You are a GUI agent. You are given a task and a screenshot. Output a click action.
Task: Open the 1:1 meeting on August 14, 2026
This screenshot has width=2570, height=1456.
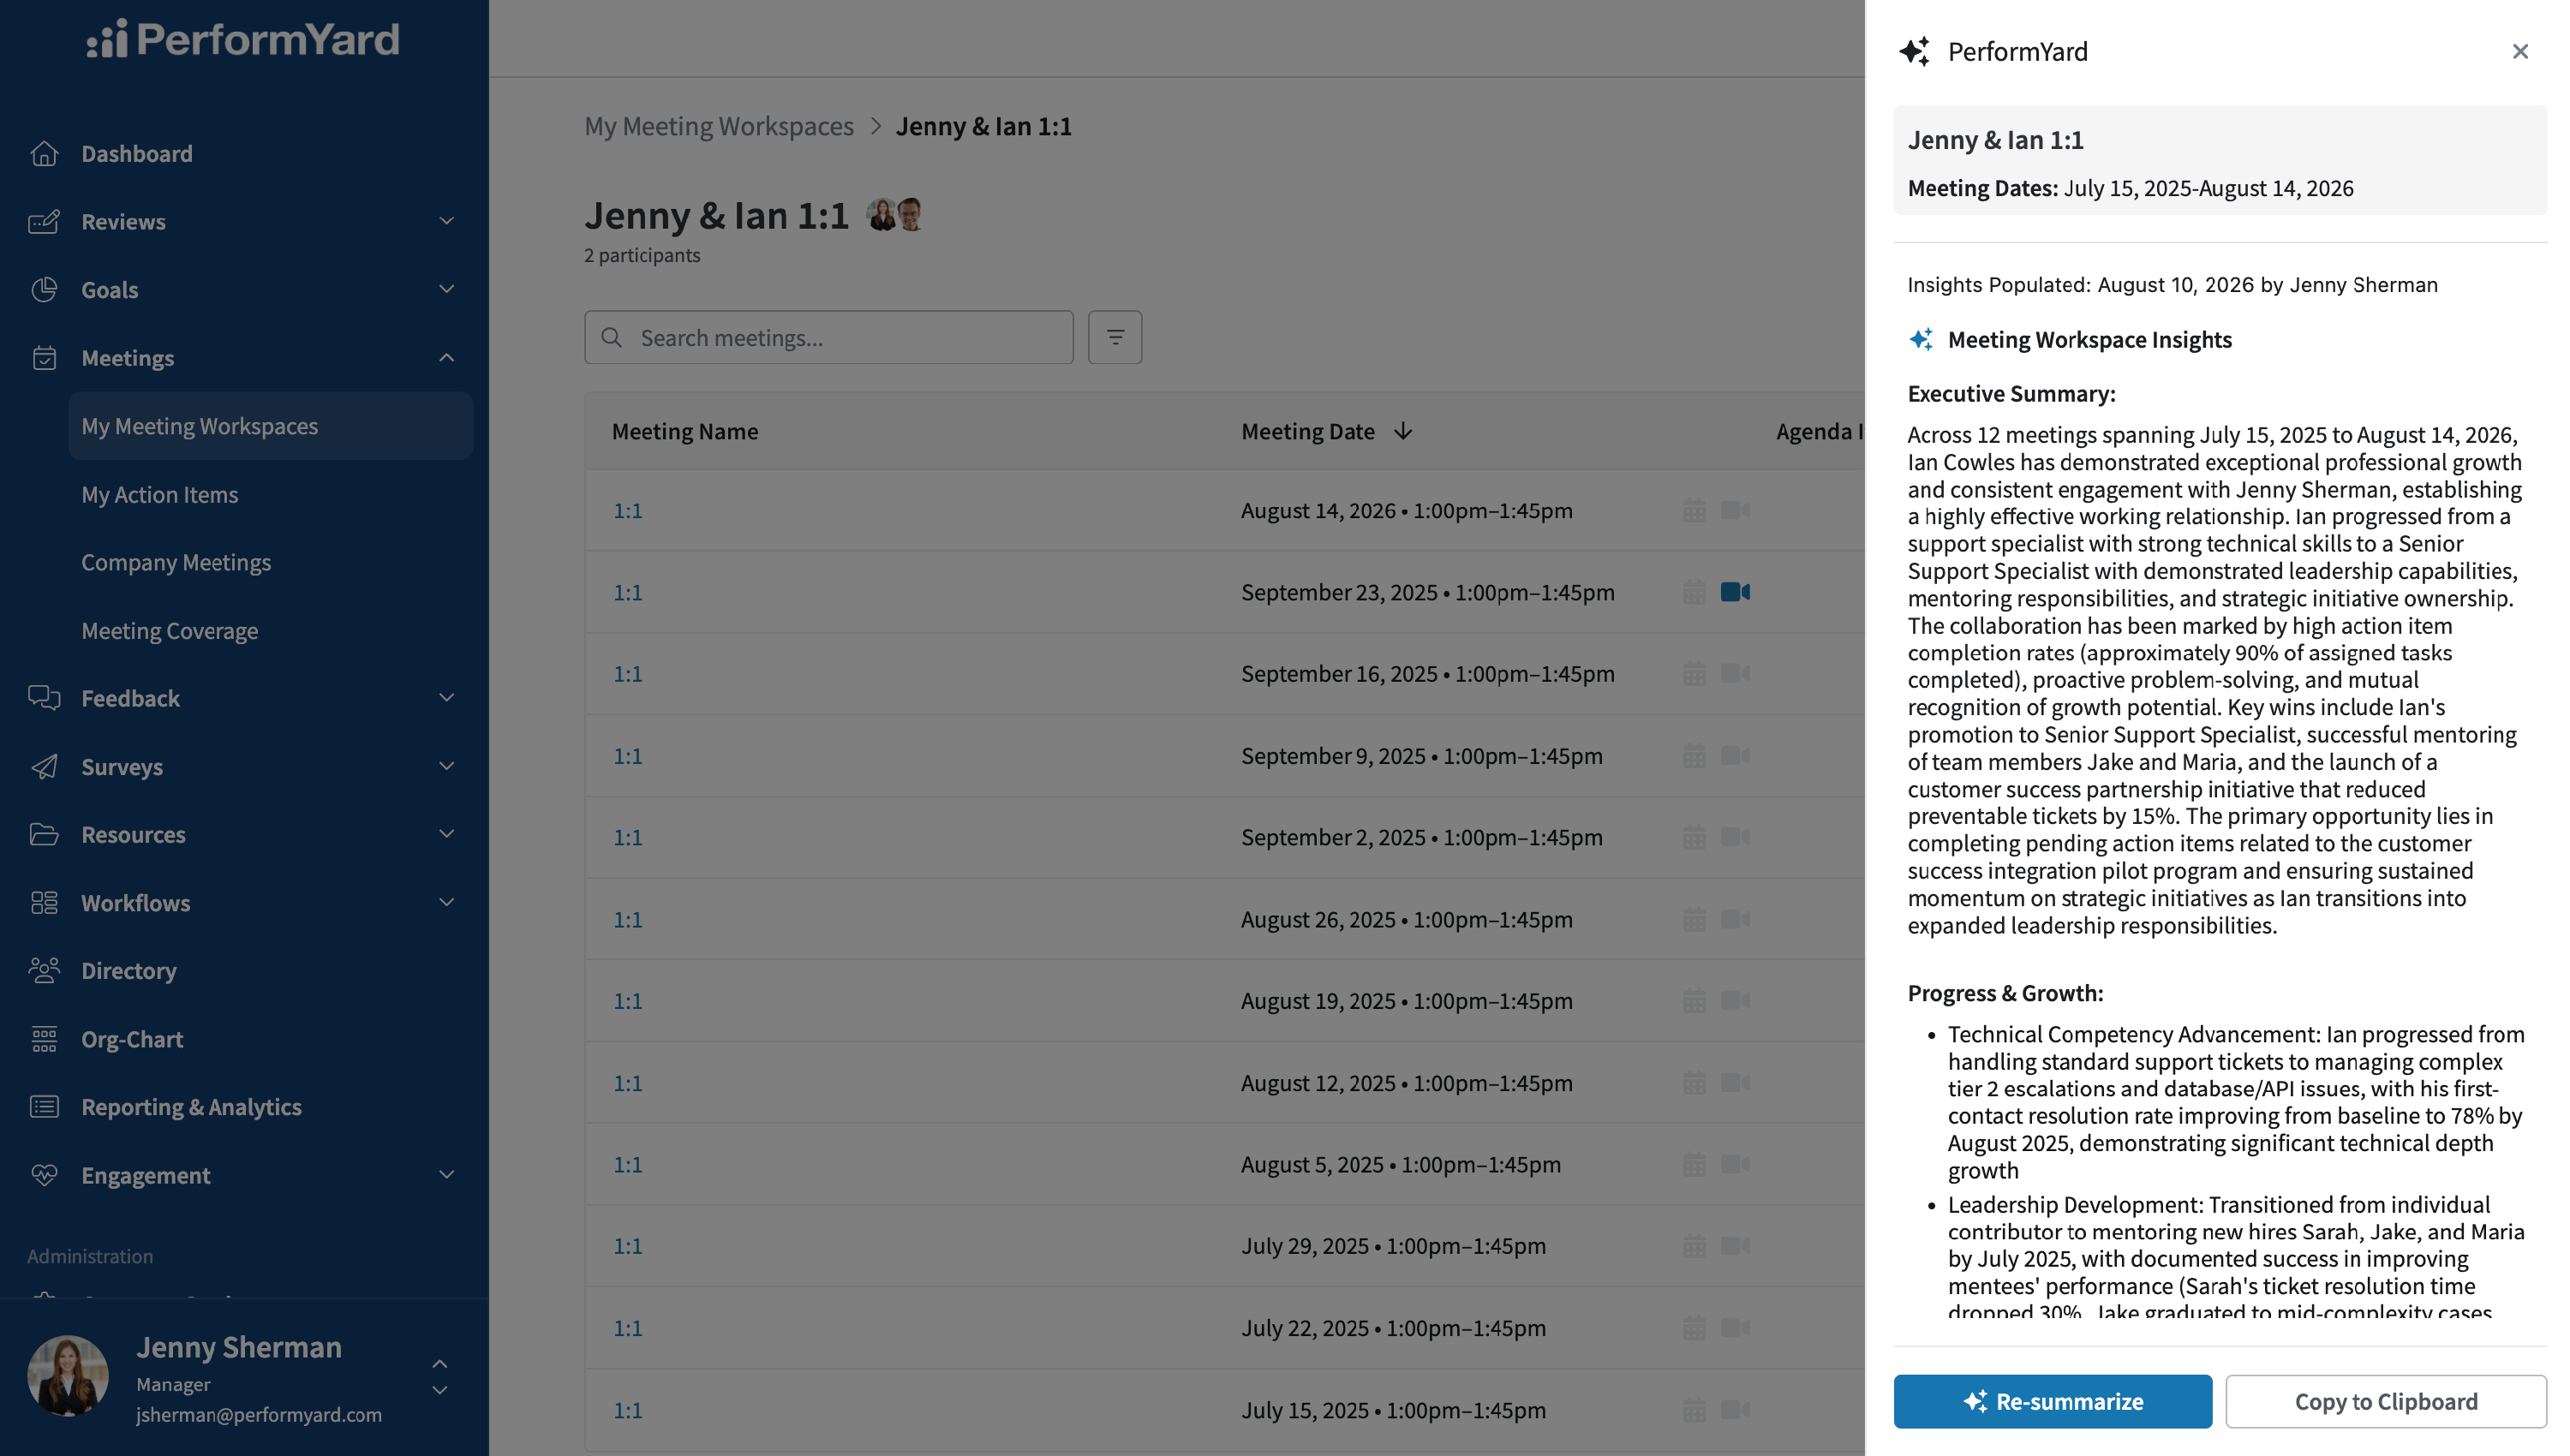(x=627, y=510)
